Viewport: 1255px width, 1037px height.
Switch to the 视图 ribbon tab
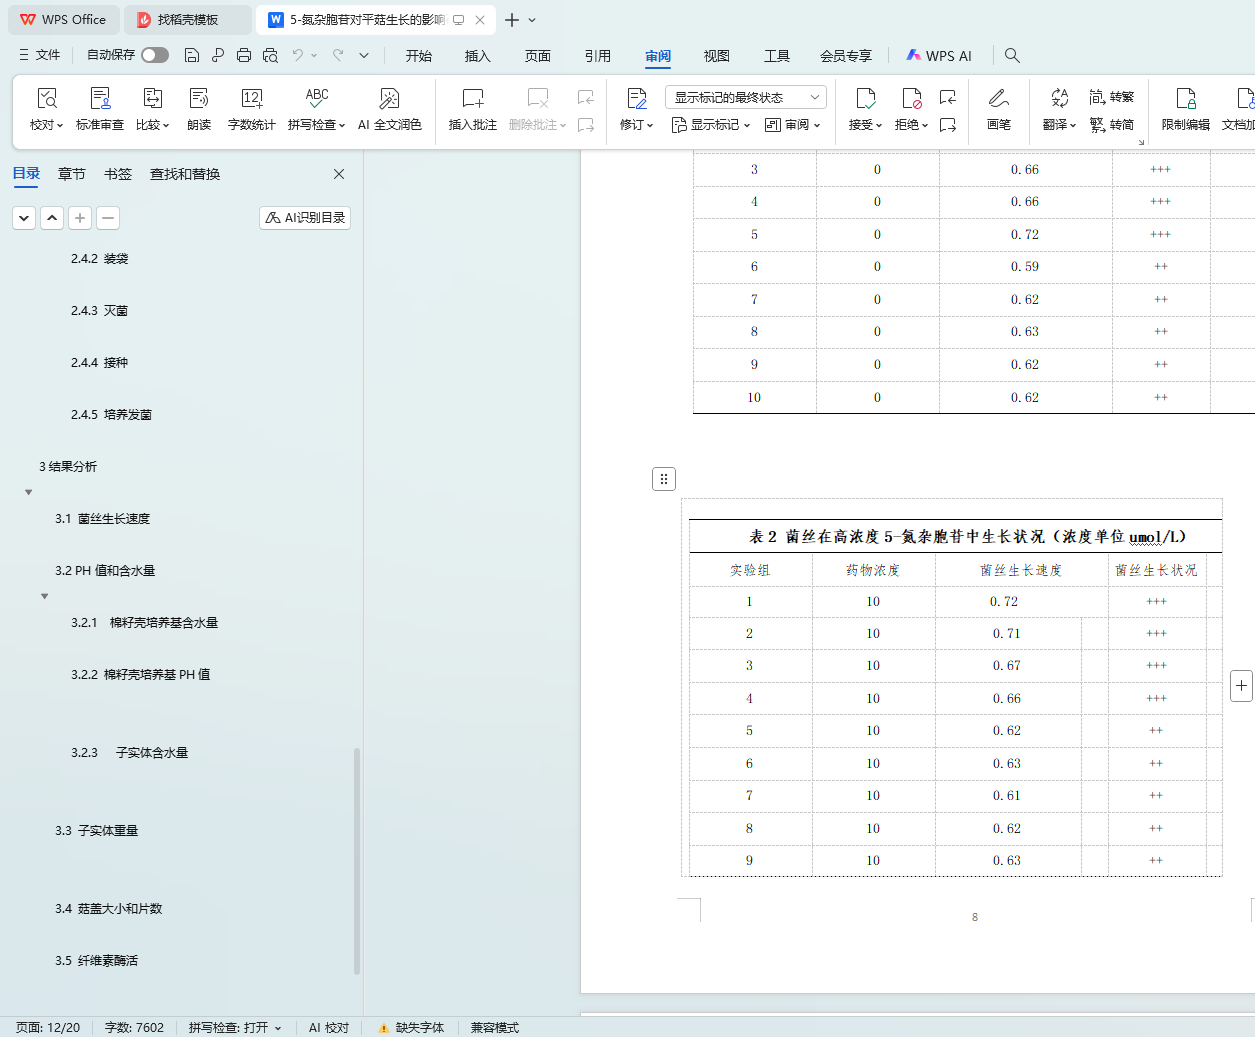point(717,56)
